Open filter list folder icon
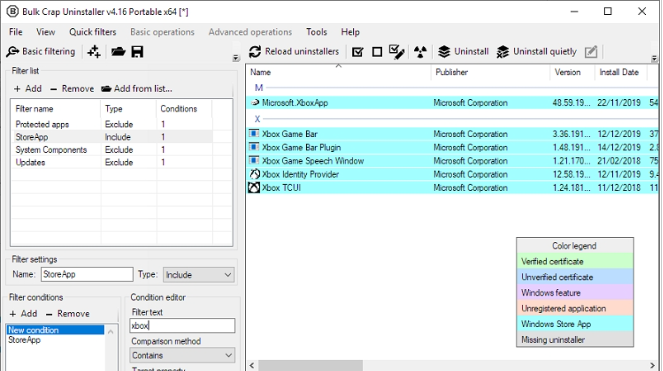663x371 pixels. tap(118, 52)
